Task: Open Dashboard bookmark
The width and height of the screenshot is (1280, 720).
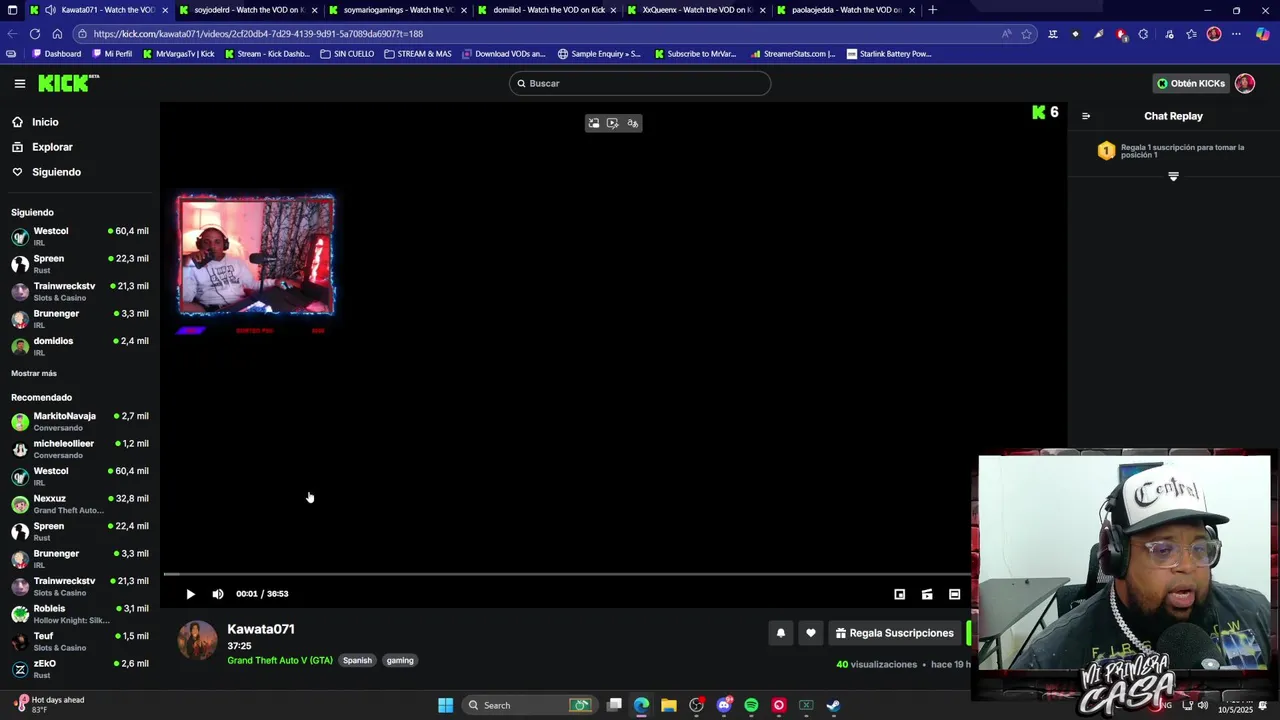Action: click(x=57, y=54)
